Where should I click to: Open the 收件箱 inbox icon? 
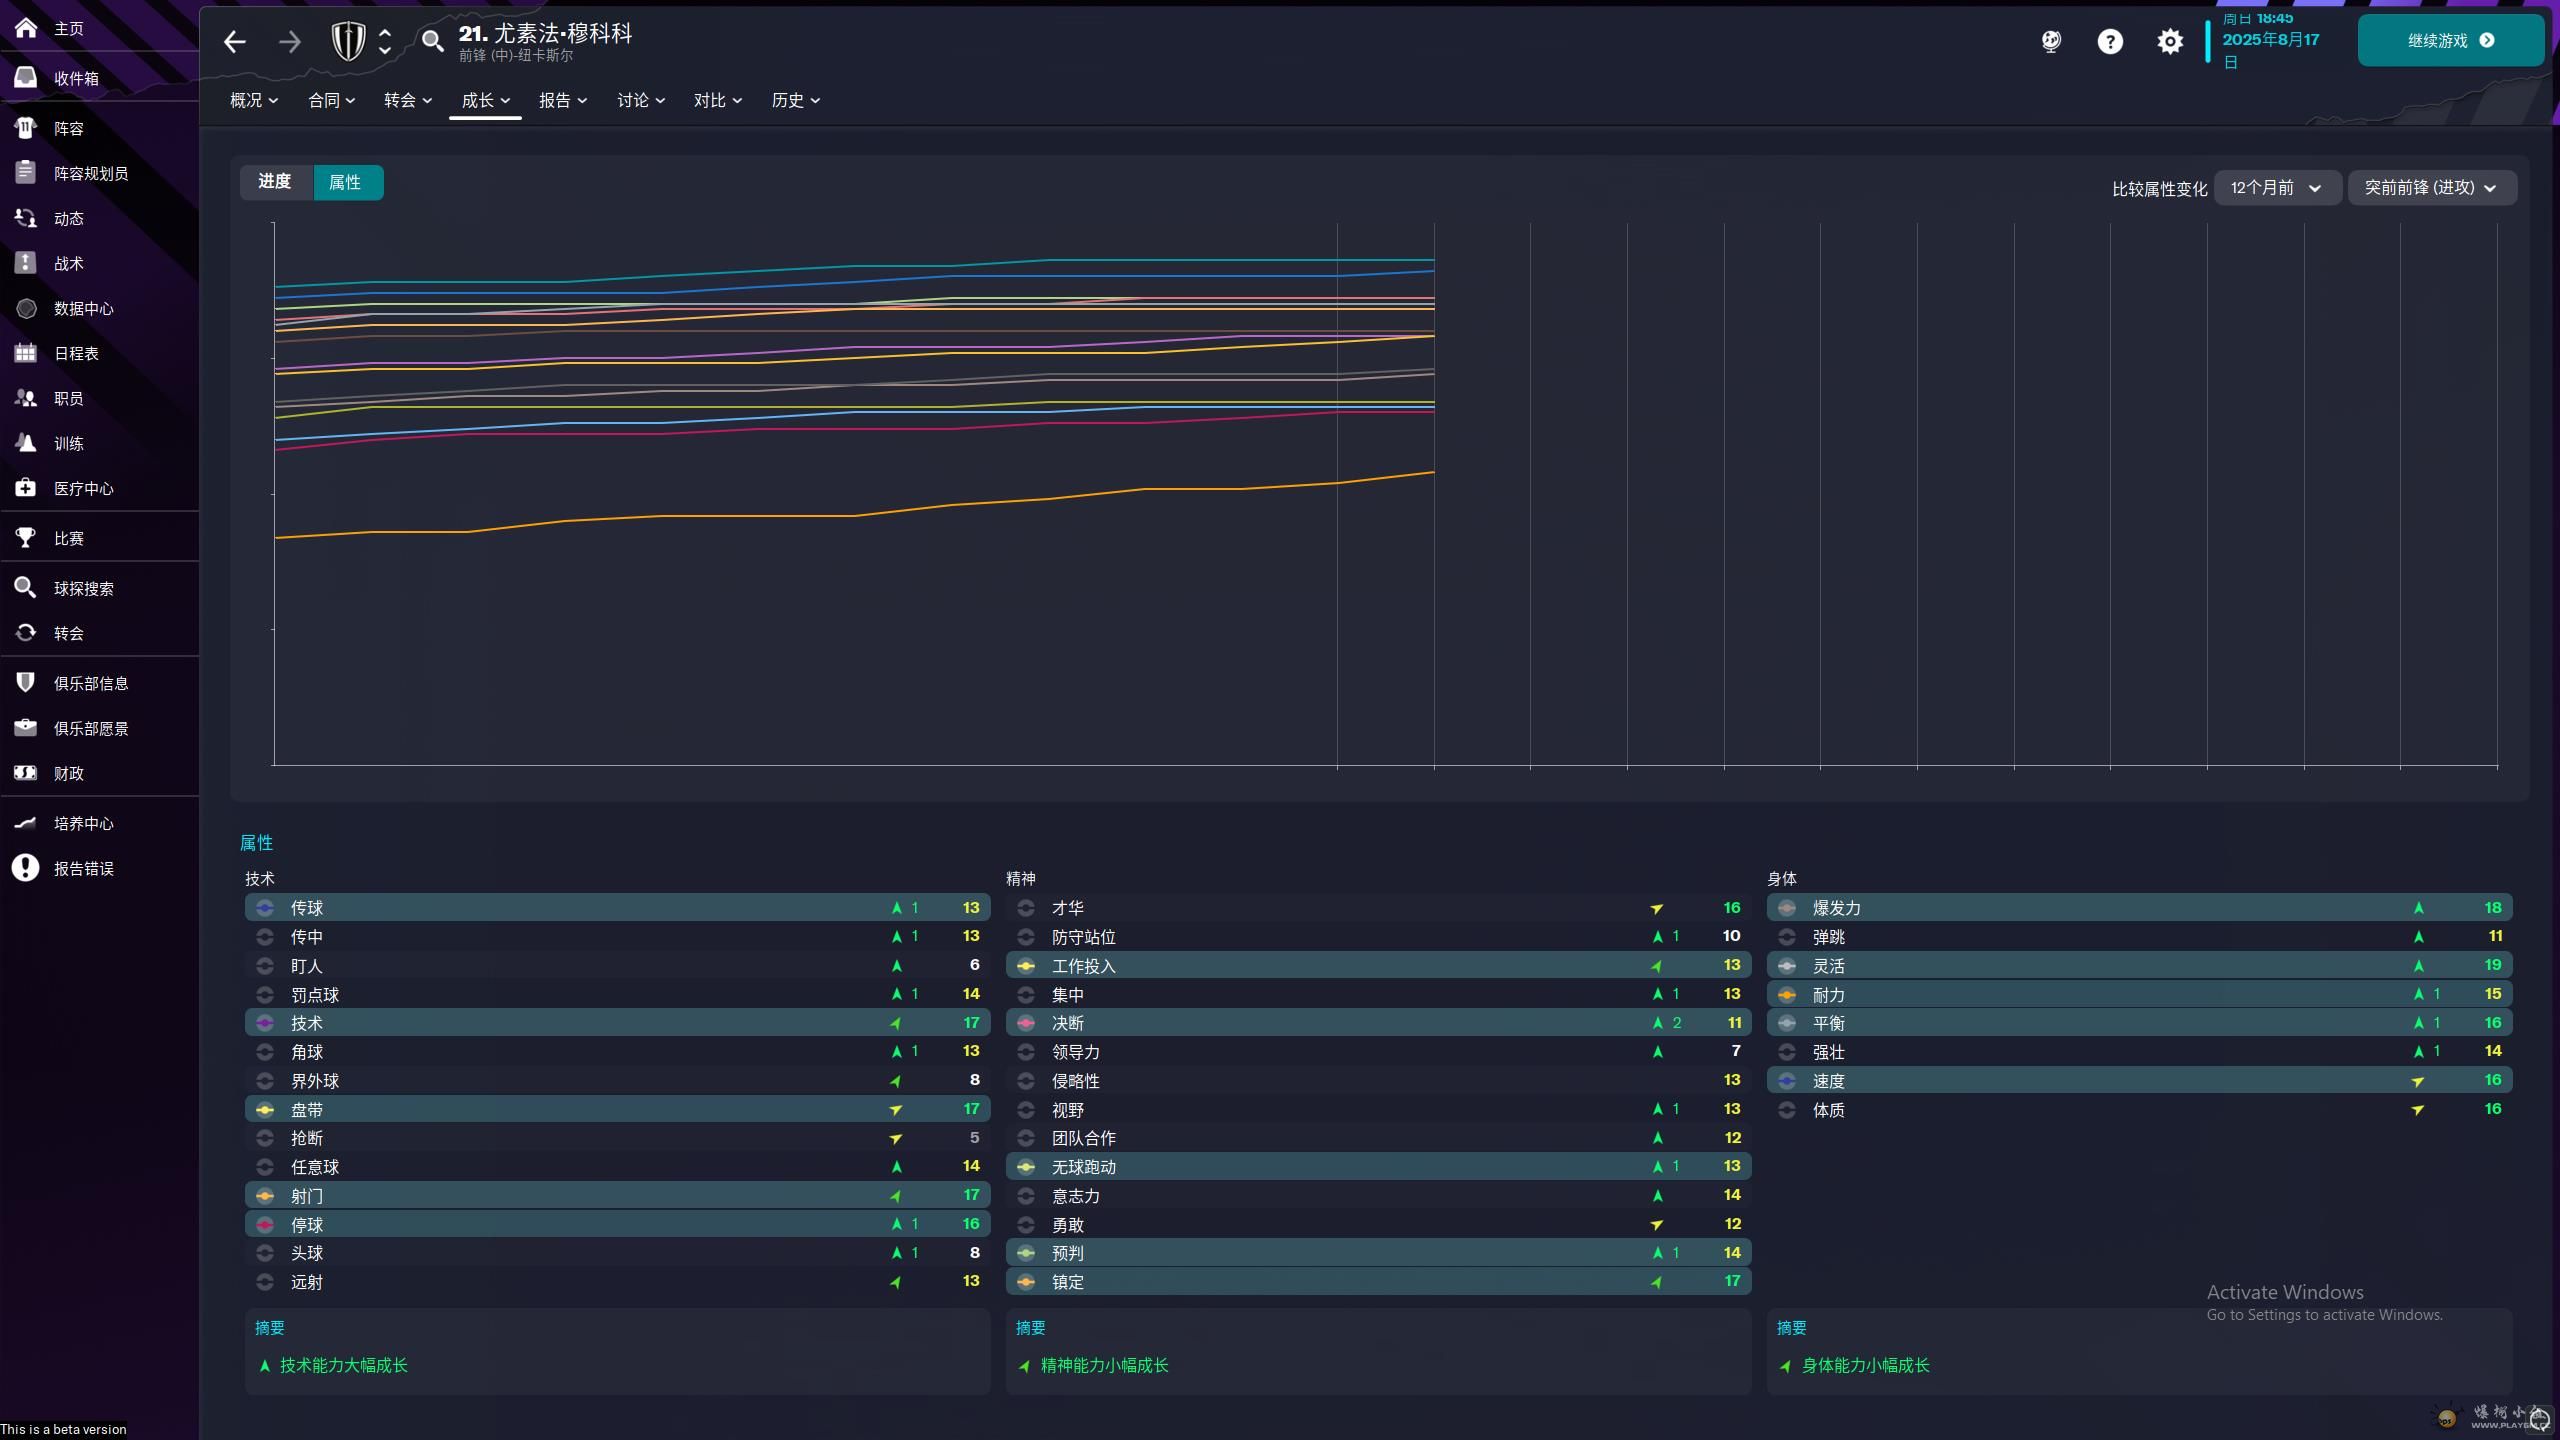(26, 78)
